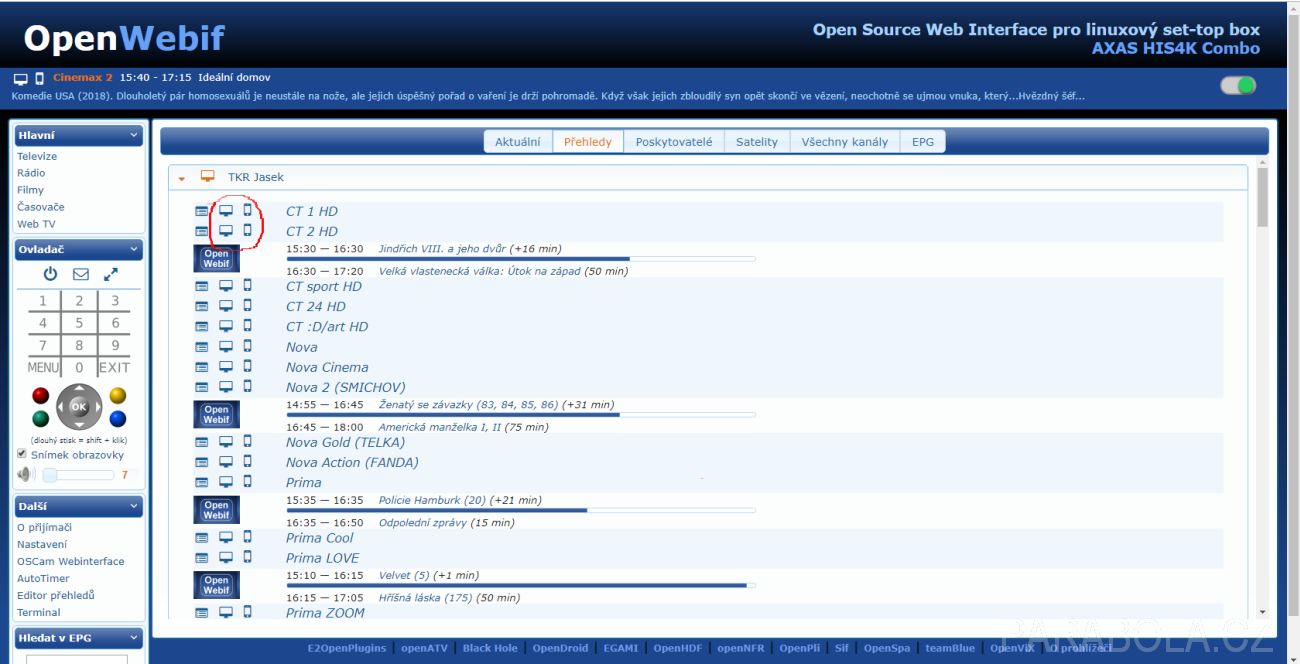This screenshot has height=664, width=1300.
Task: Click the OK button on the remote pad
Action: [79, 406]
